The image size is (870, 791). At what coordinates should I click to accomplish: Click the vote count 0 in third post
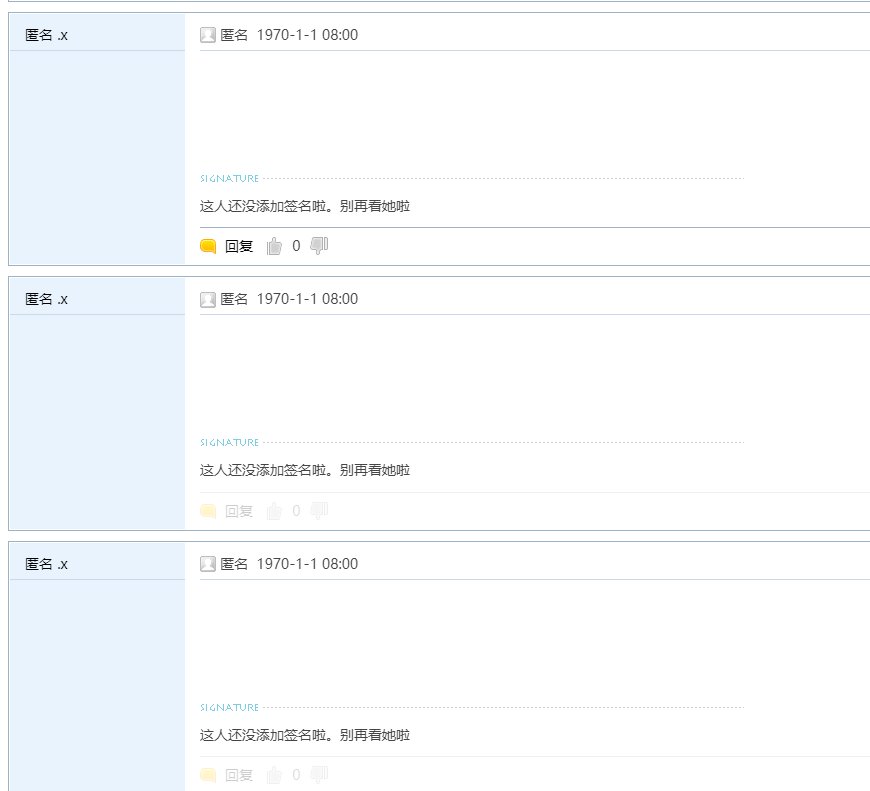(x=296, y=774)
